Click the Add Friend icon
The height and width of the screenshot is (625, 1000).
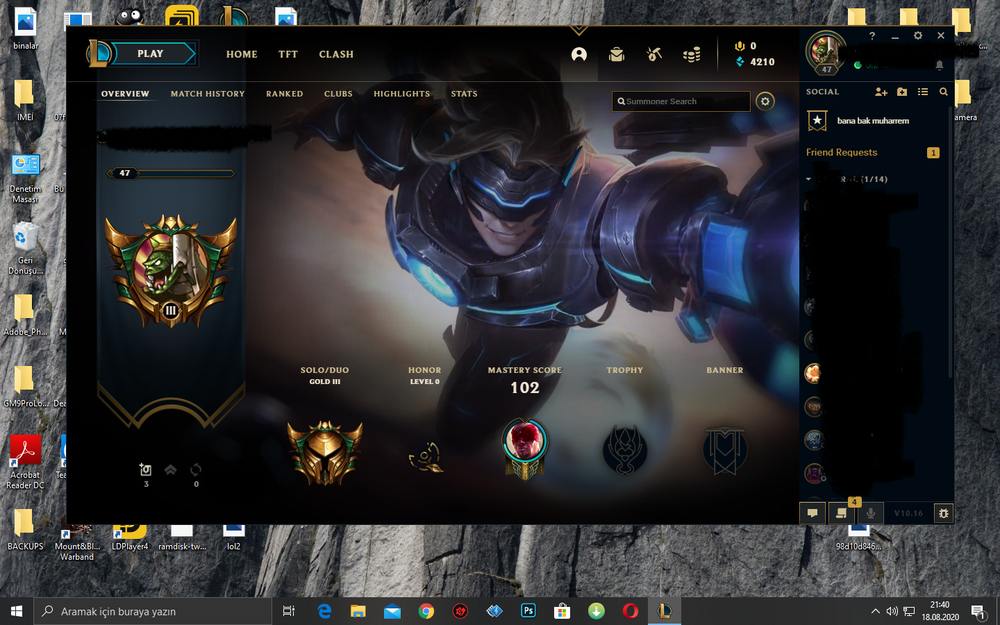pyautogui.click(x=881, y=92)
